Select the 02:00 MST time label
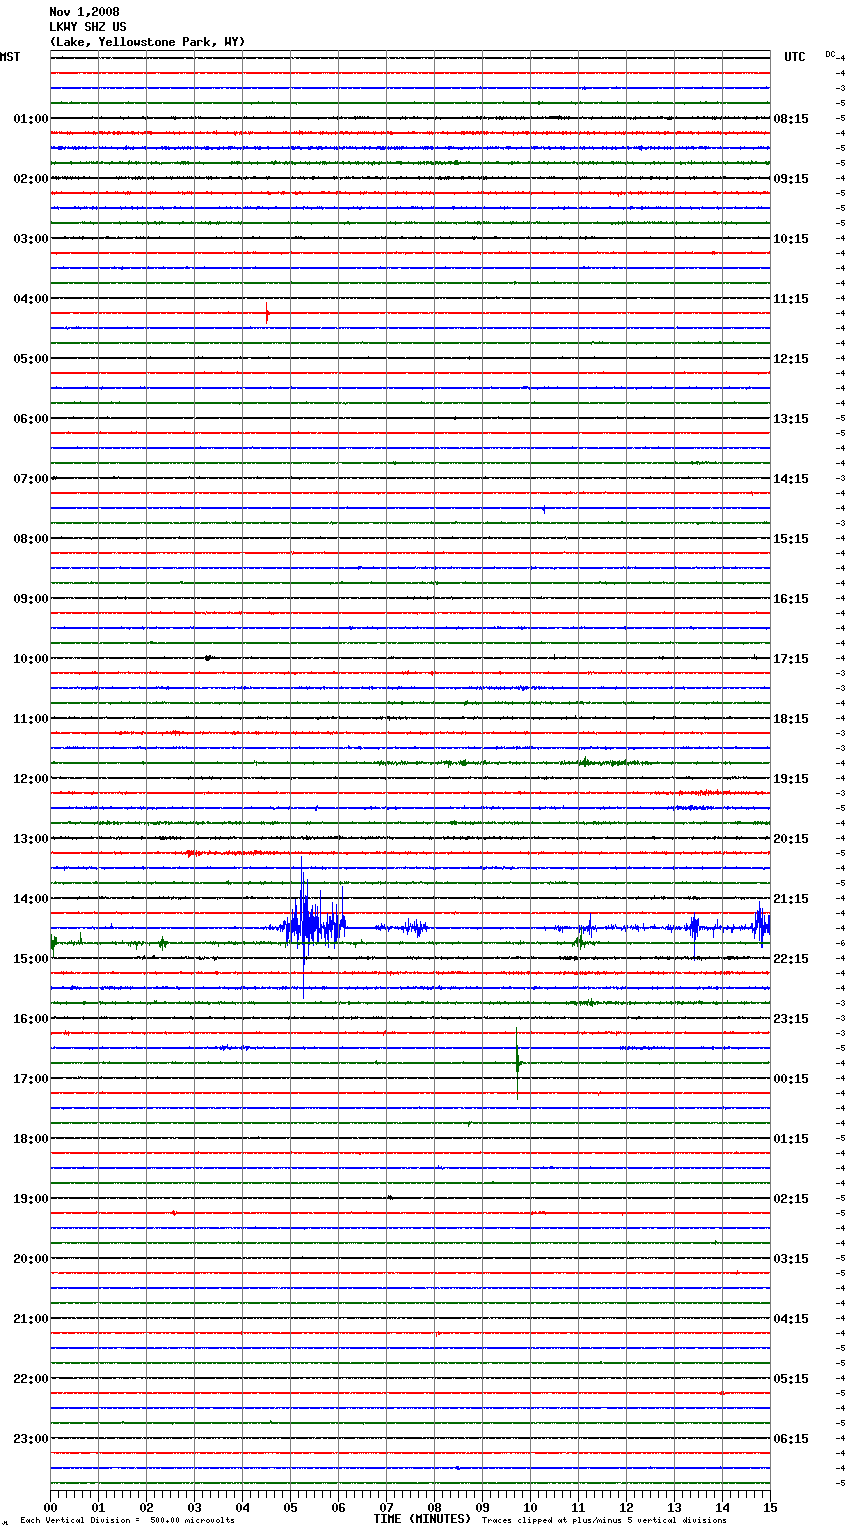Viewport: 850px width, 1534px height. 31,179
